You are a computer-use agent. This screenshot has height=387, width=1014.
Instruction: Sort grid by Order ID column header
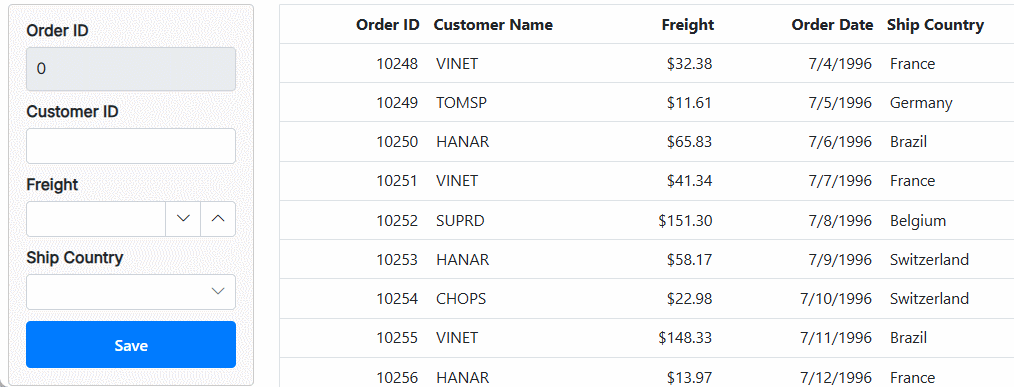(x=387, y=25)
